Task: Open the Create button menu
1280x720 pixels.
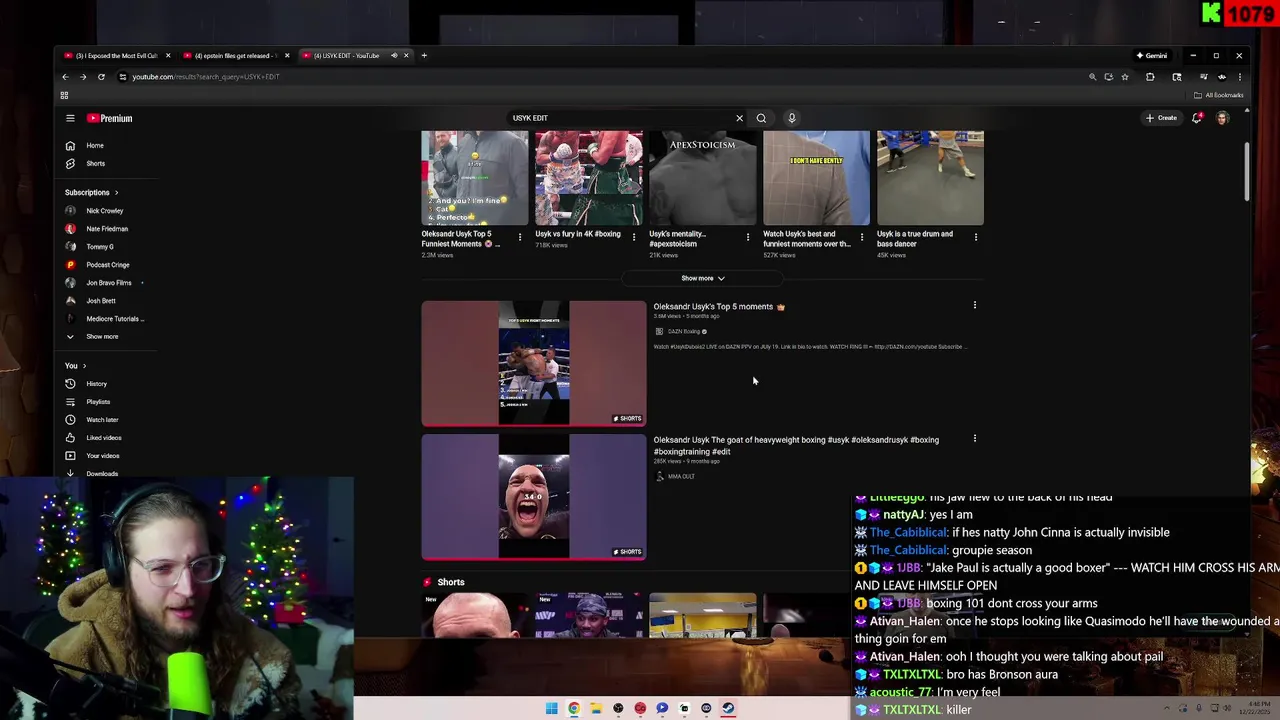Action: tap(1162, 118)
